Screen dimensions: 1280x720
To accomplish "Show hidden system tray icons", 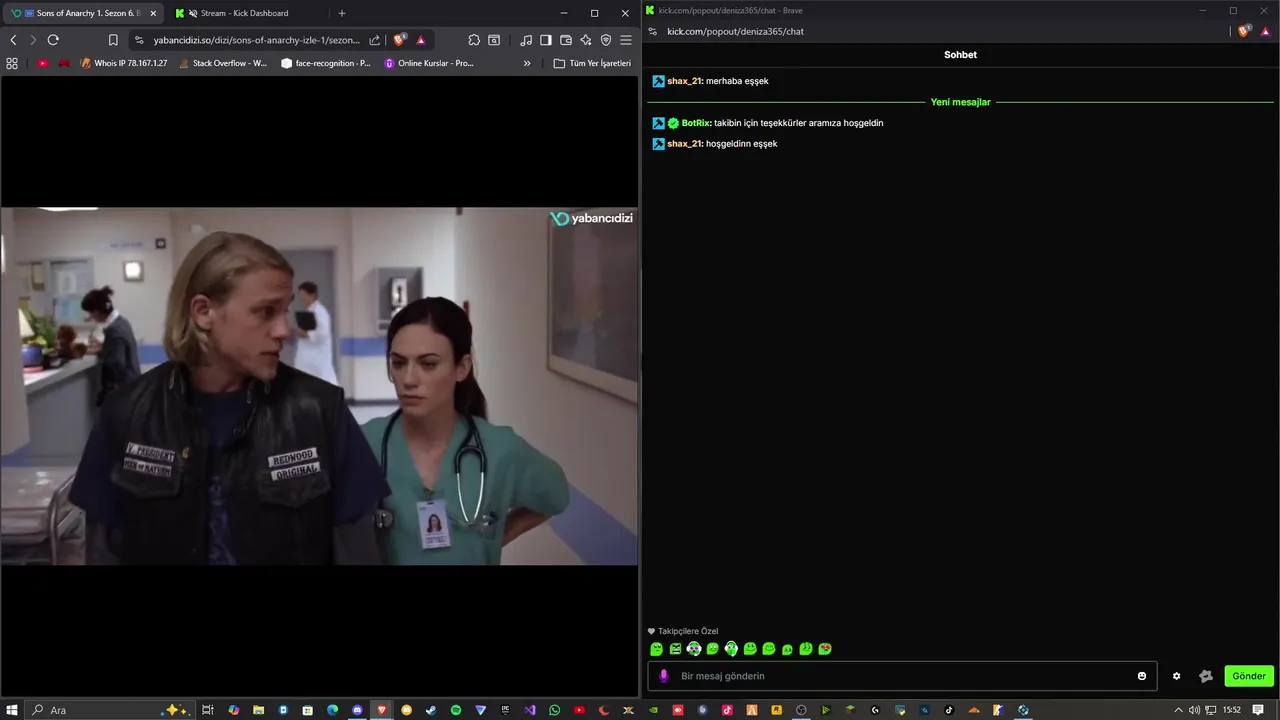I will [x=1178, y=710].
